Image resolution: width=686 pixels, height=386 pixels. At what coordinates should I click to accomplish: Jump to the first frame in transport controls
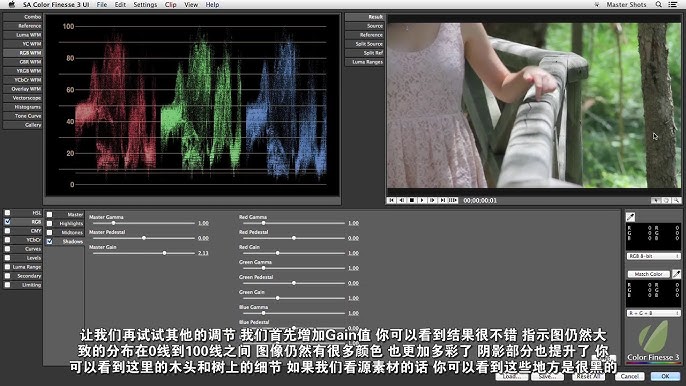pos(391,200)
